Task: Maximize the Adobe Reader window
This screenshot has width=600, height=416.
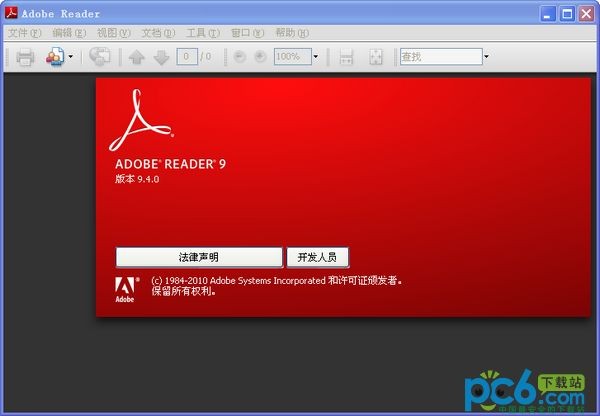Action: click(567, 14)
